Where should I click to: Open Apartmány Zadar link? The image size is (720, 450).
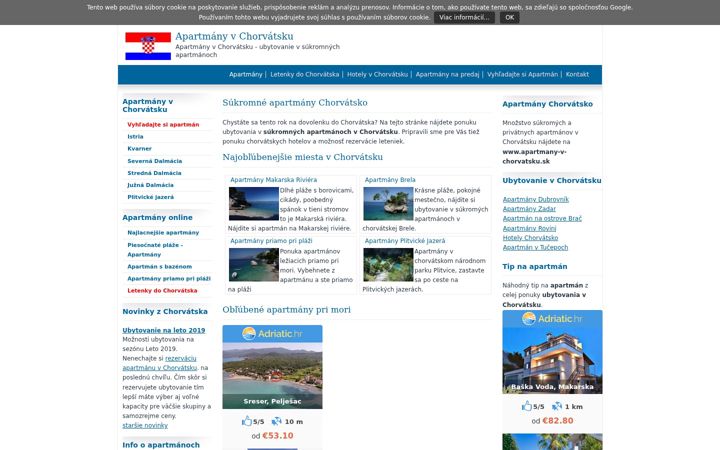[529, 209]
